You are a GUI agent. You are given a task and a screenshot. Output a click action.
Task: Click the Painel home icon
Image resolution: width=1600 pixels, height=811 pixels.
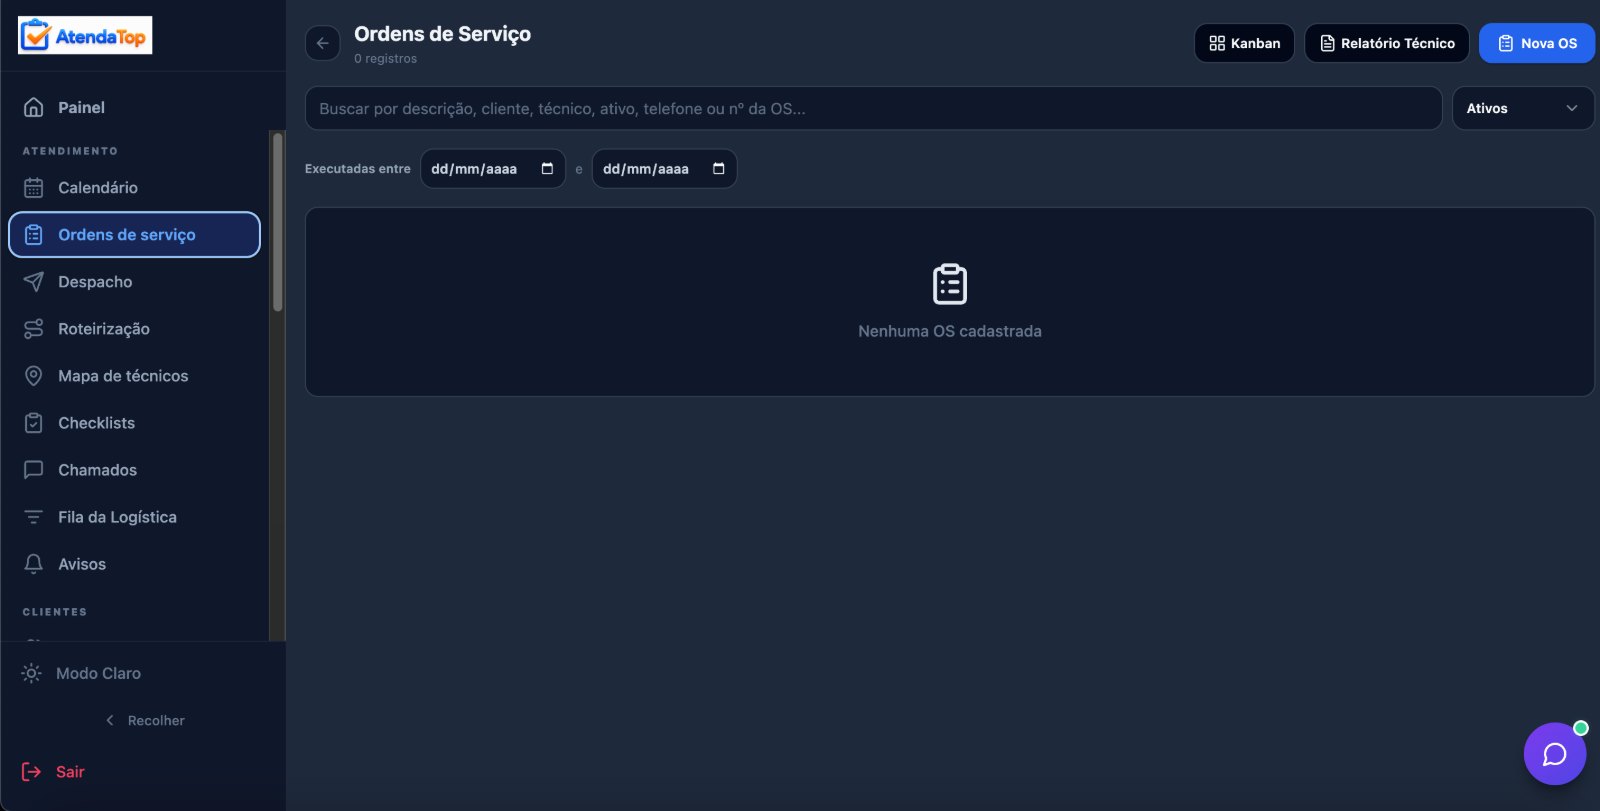click(33, 107)
